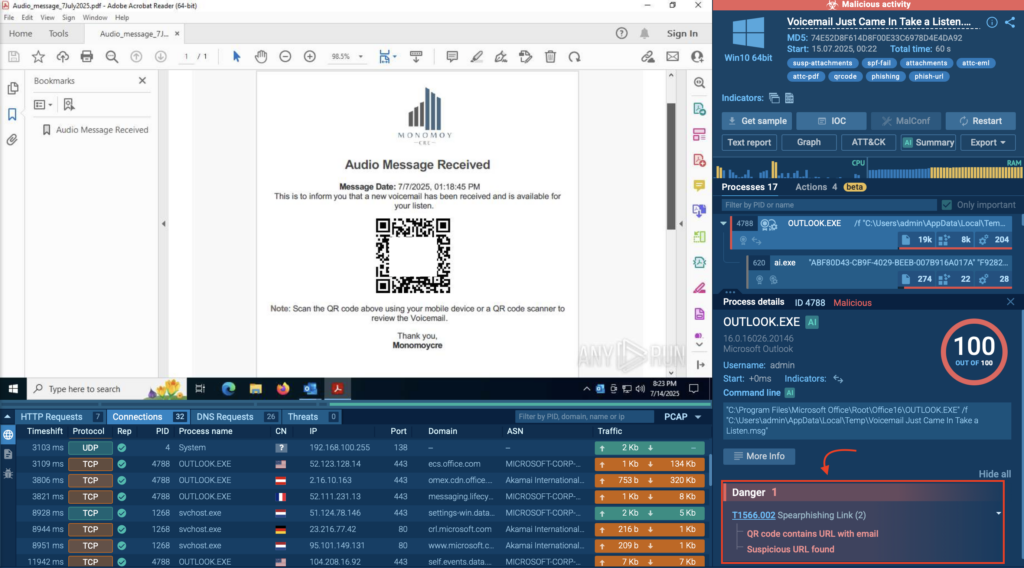
Task: Add a comment with the sticky note tool
Action: [452, 57]
